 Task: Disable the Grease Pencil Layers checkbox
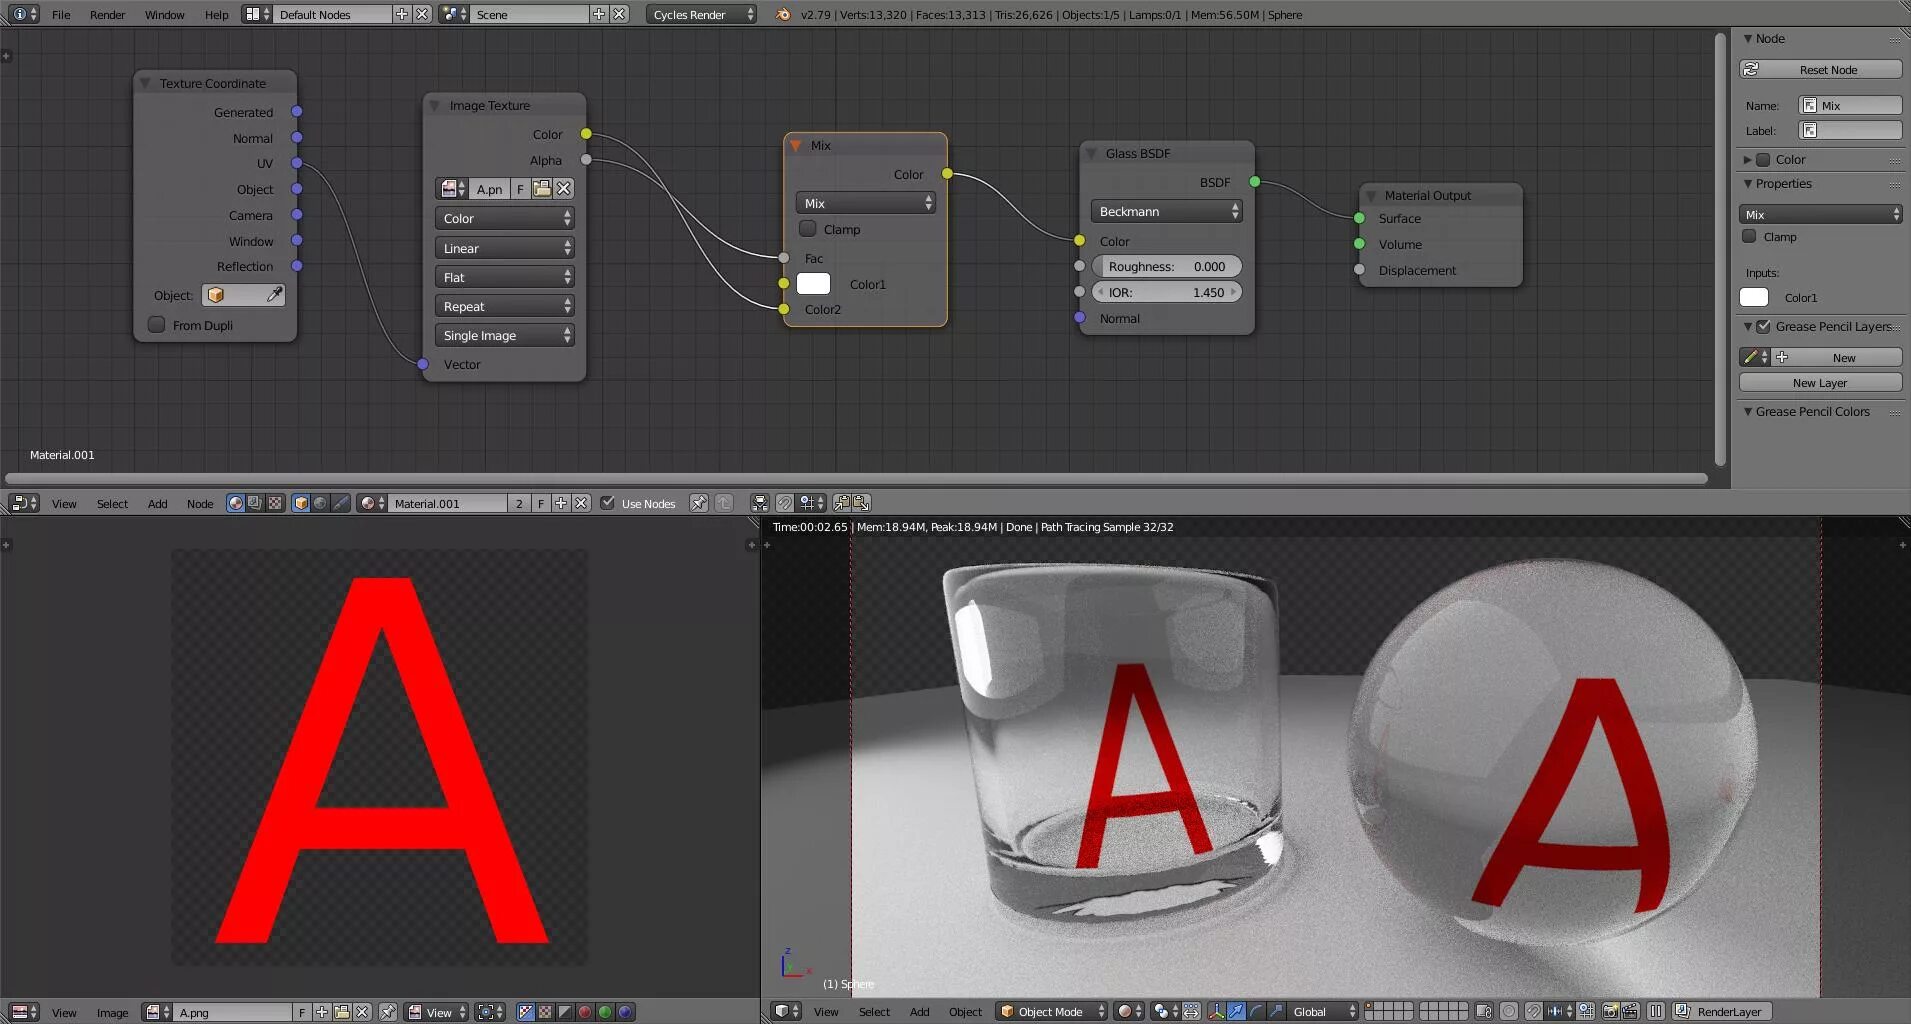1764,326
